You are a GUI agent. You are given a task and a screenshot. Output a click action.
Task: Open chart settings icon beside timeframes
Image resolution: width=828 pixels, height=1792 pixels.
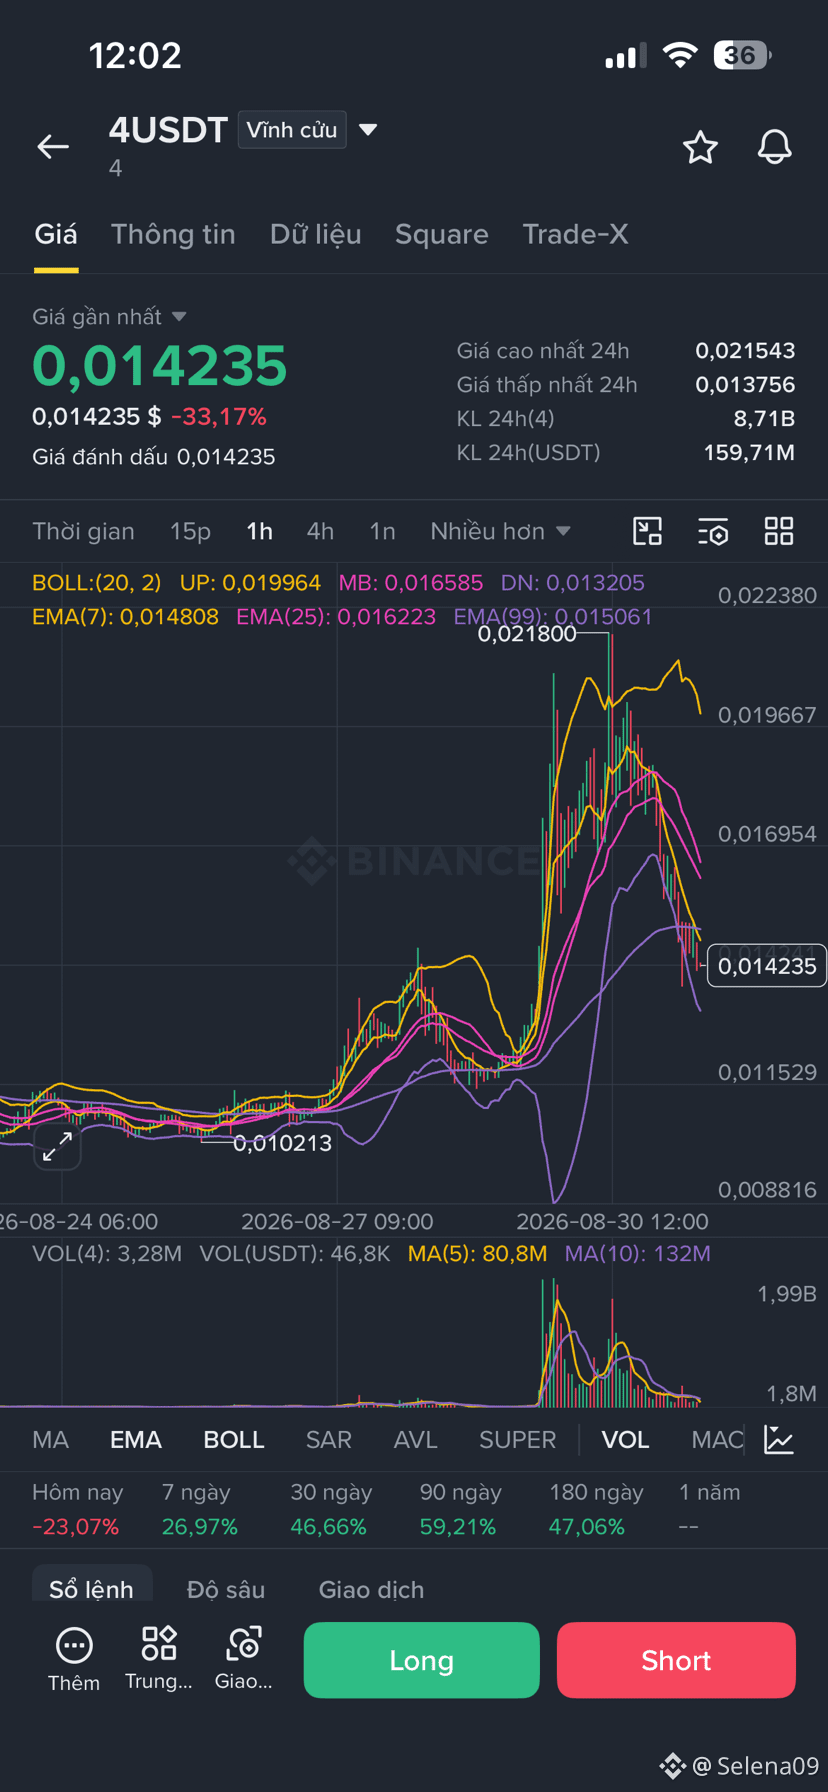coord(713,531)
